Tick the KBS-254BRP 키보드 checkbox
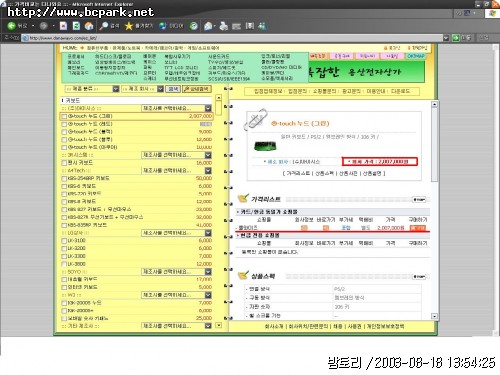 click(64, 179)
